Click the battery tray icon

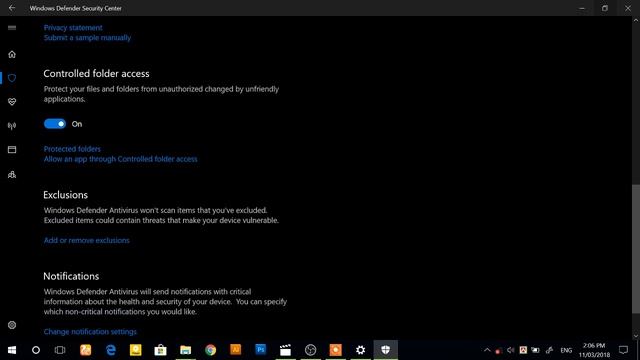pyautogui.click(x=536, y=350)
